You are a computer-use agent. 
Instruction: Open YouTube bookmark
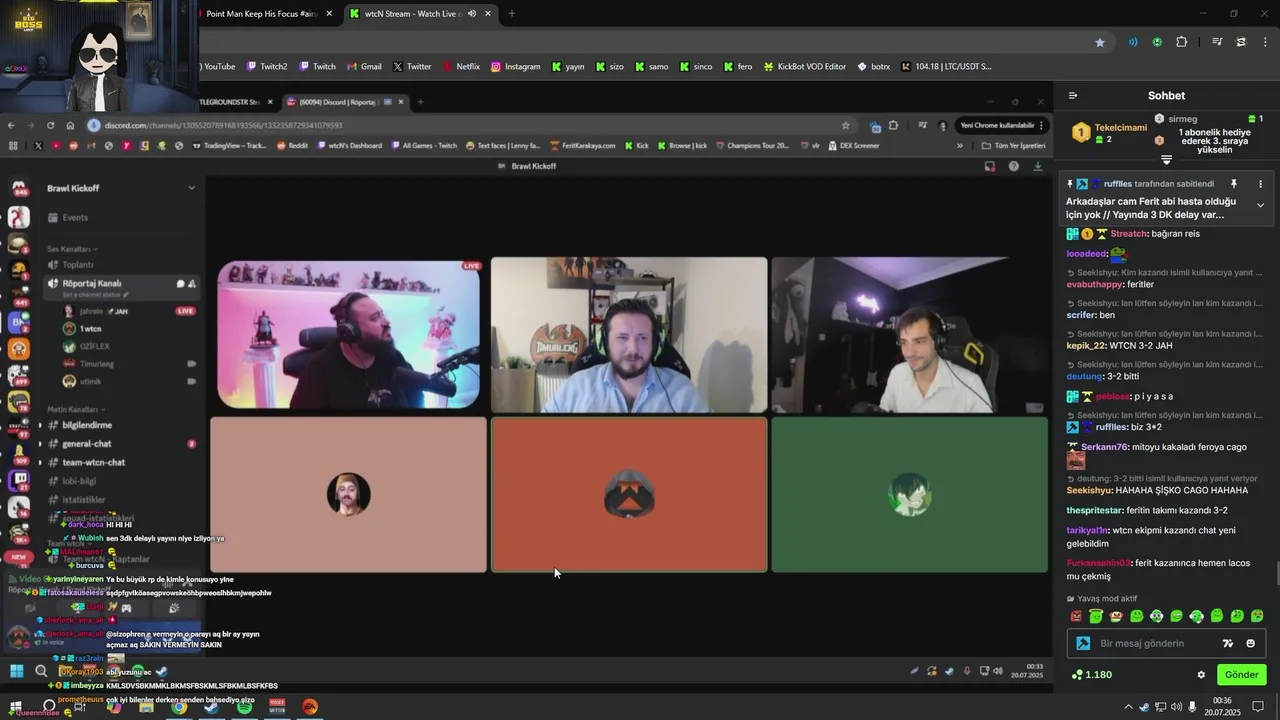(x=219, y=67)
